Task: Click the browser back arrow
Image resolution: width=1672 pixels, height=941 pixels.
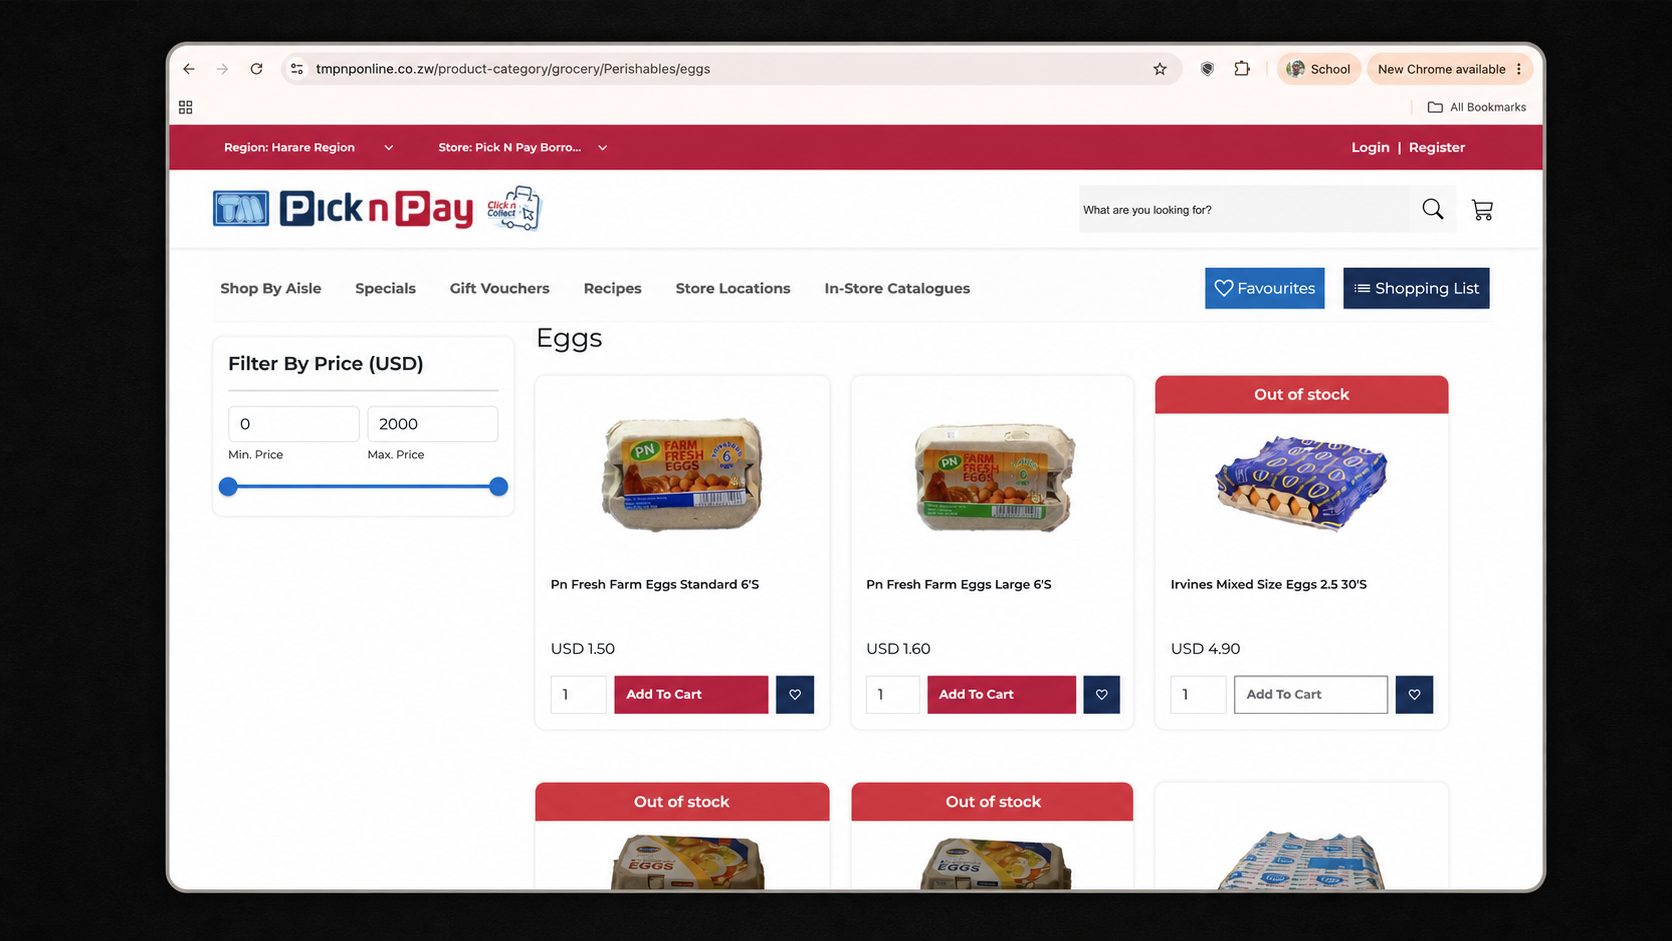Action: point(189,69)
